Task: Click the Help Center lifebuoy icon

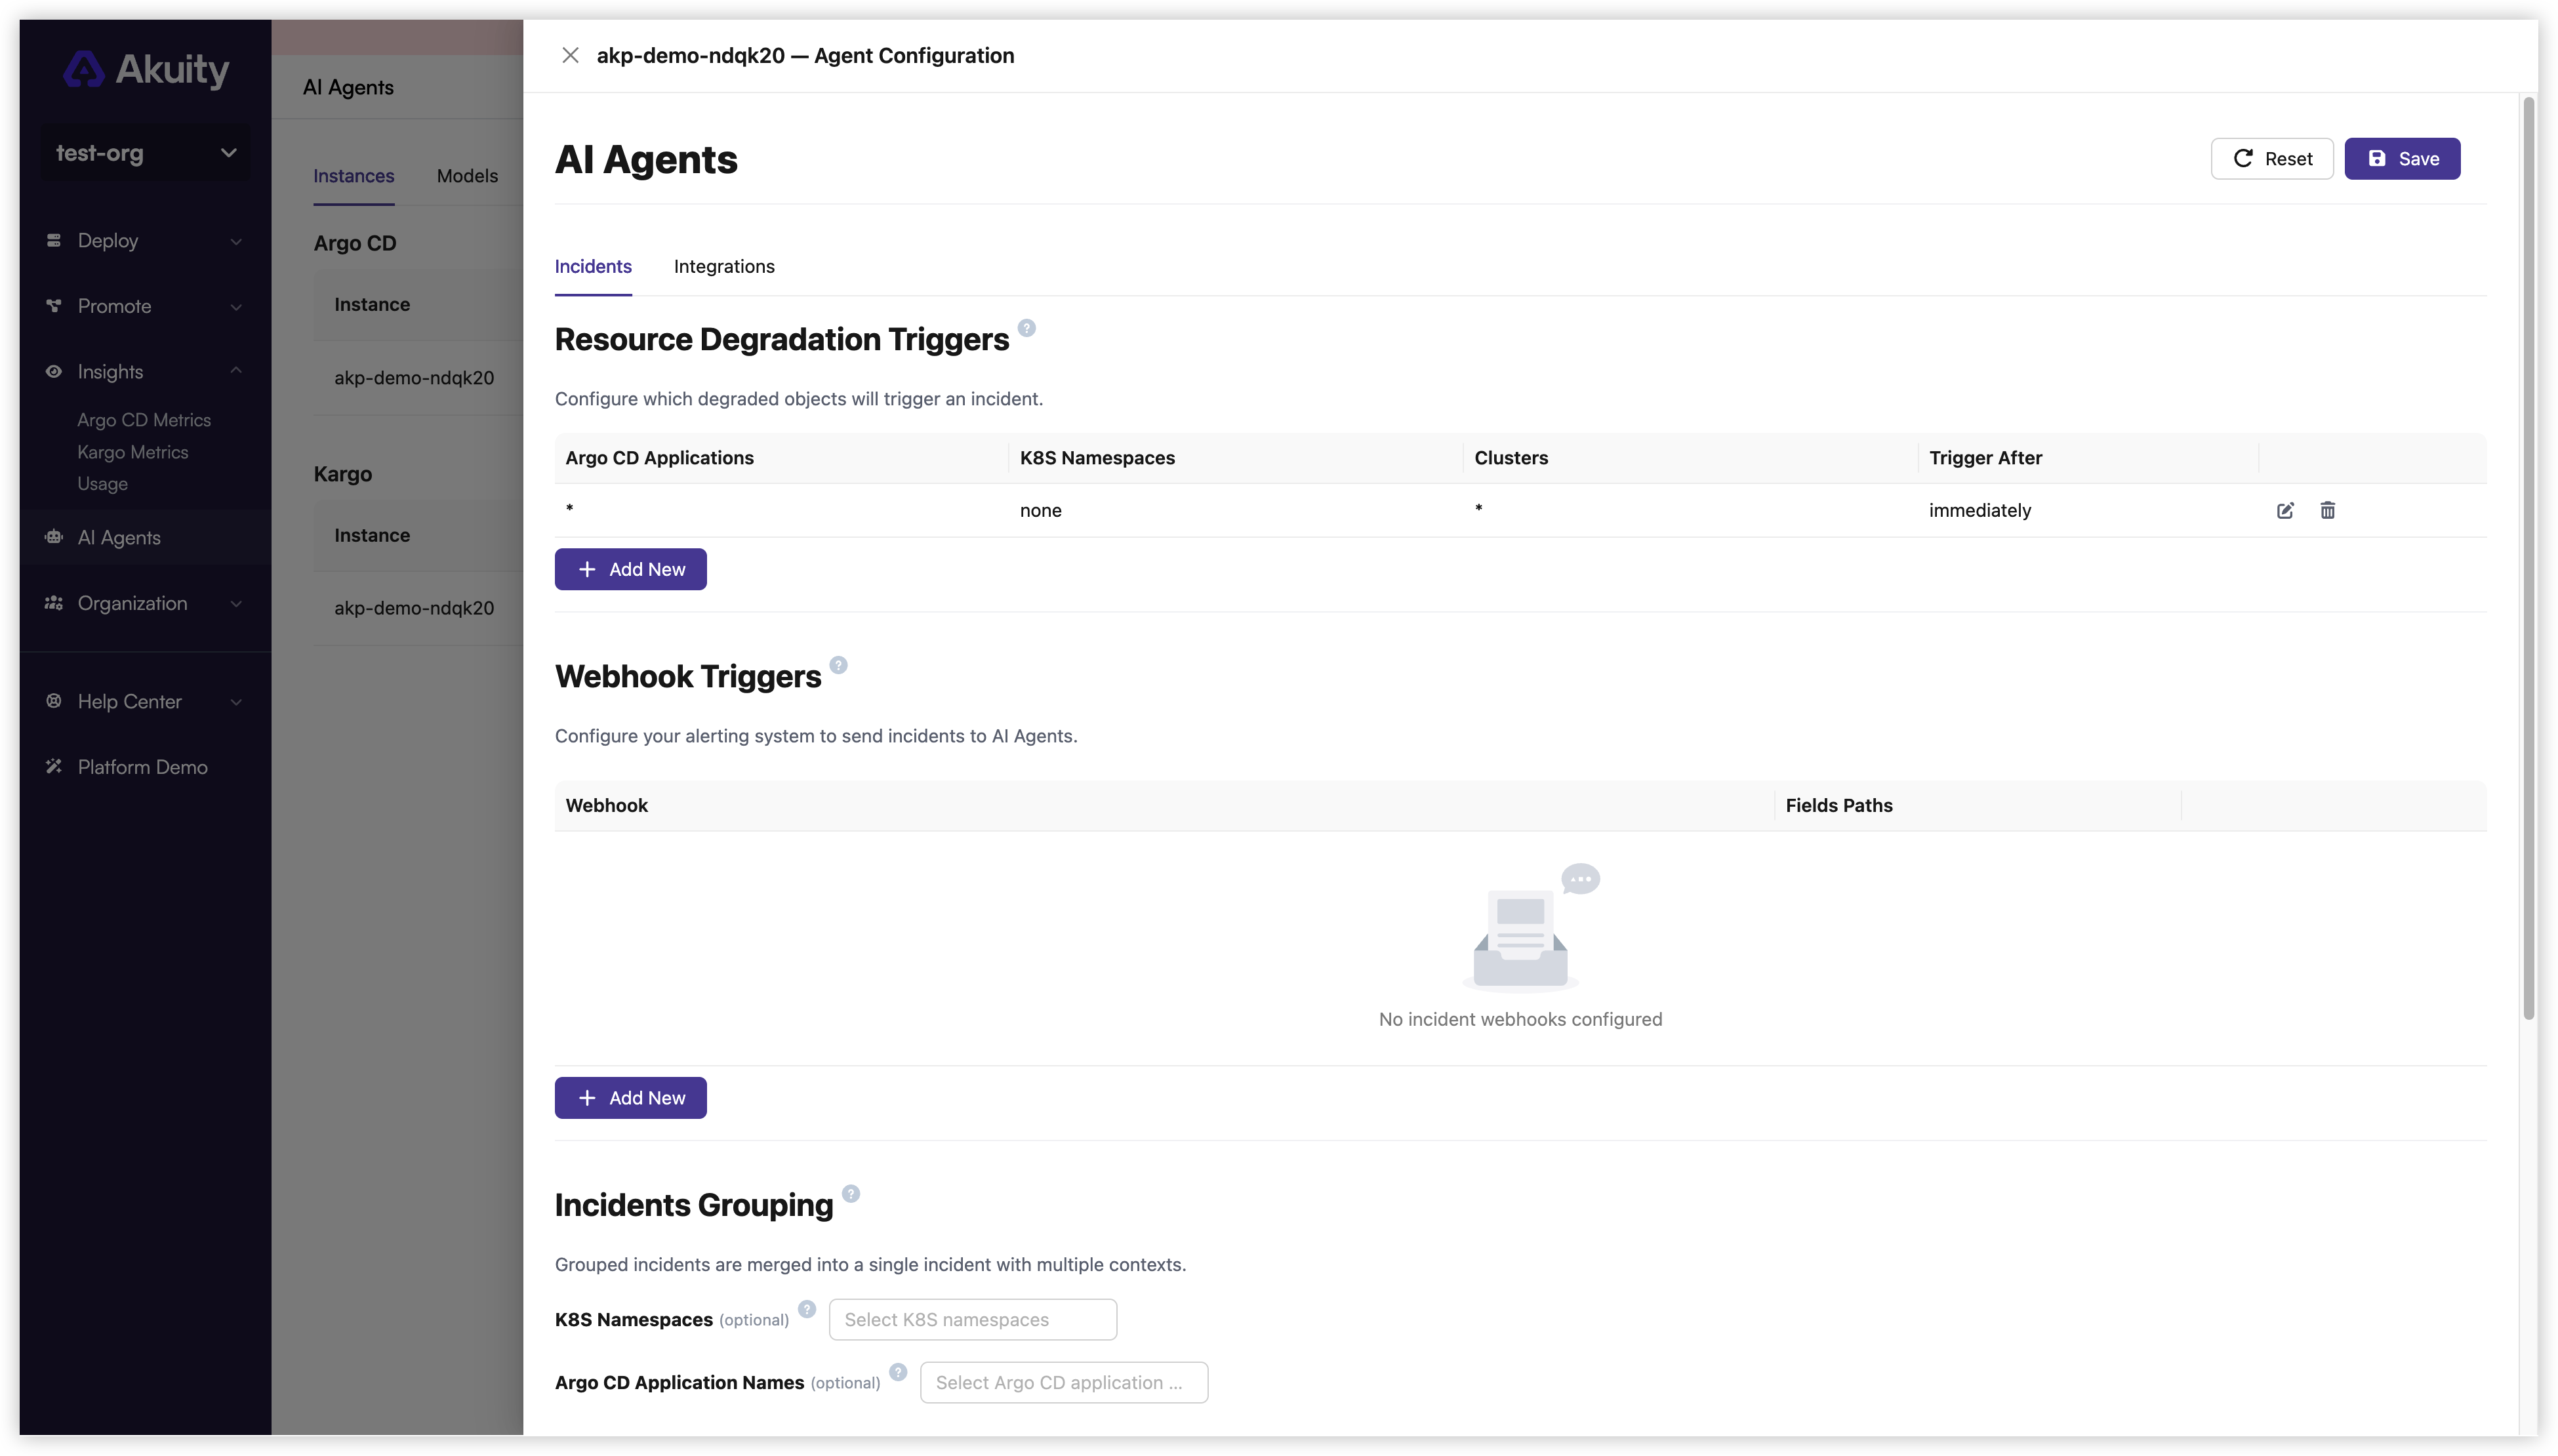Action: pos(54,701)
